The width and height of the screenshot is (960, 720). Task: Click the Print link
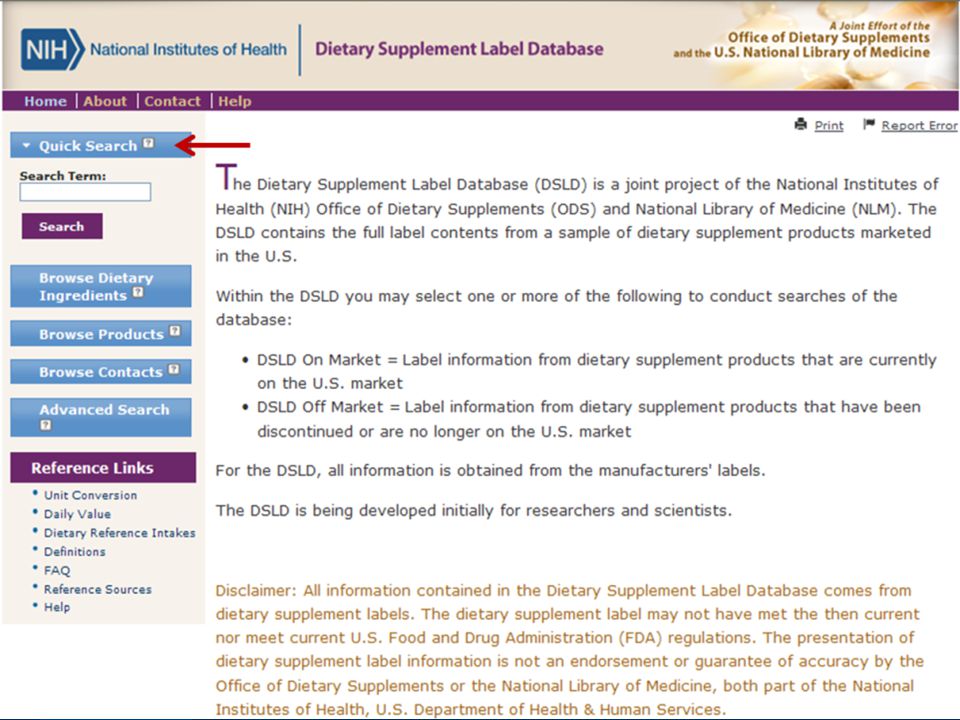click(829, 126)
